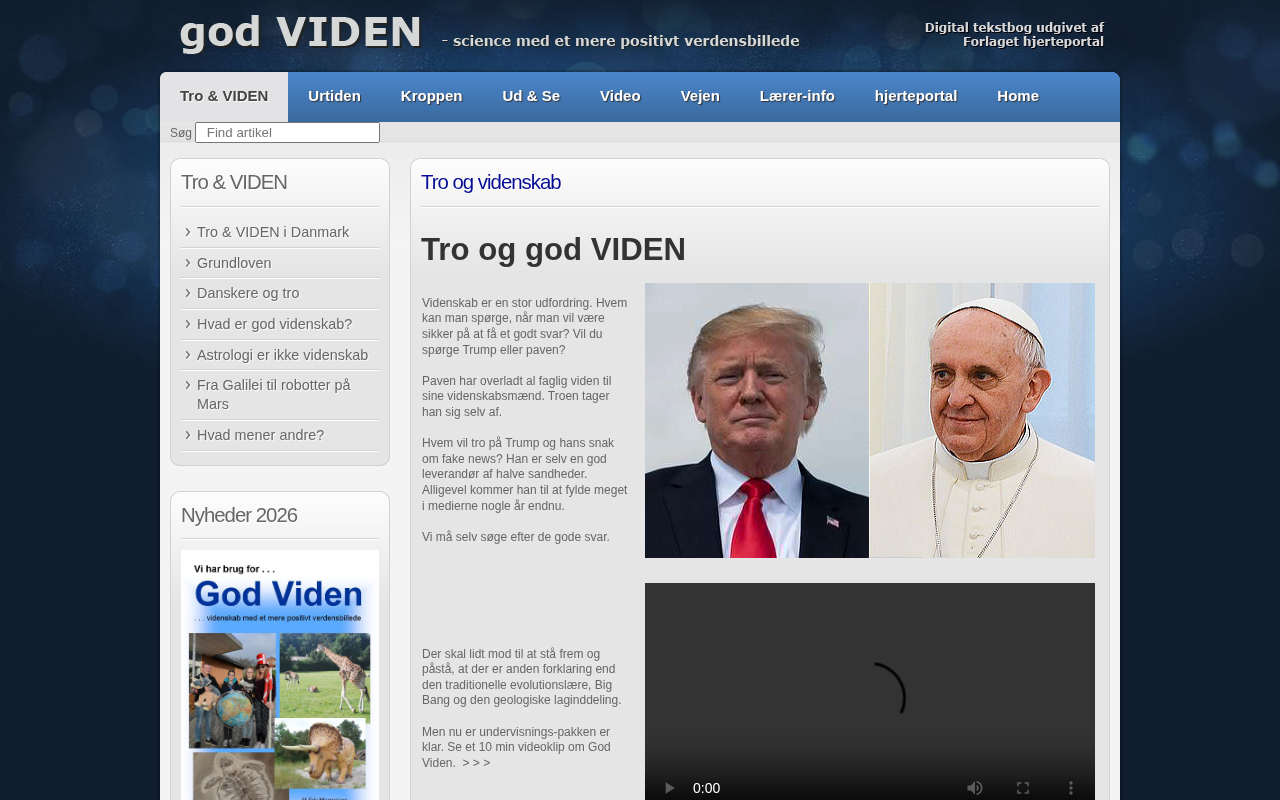Open the Grundloven sidebar link
1280x800 pixels.
coord(234,263)
